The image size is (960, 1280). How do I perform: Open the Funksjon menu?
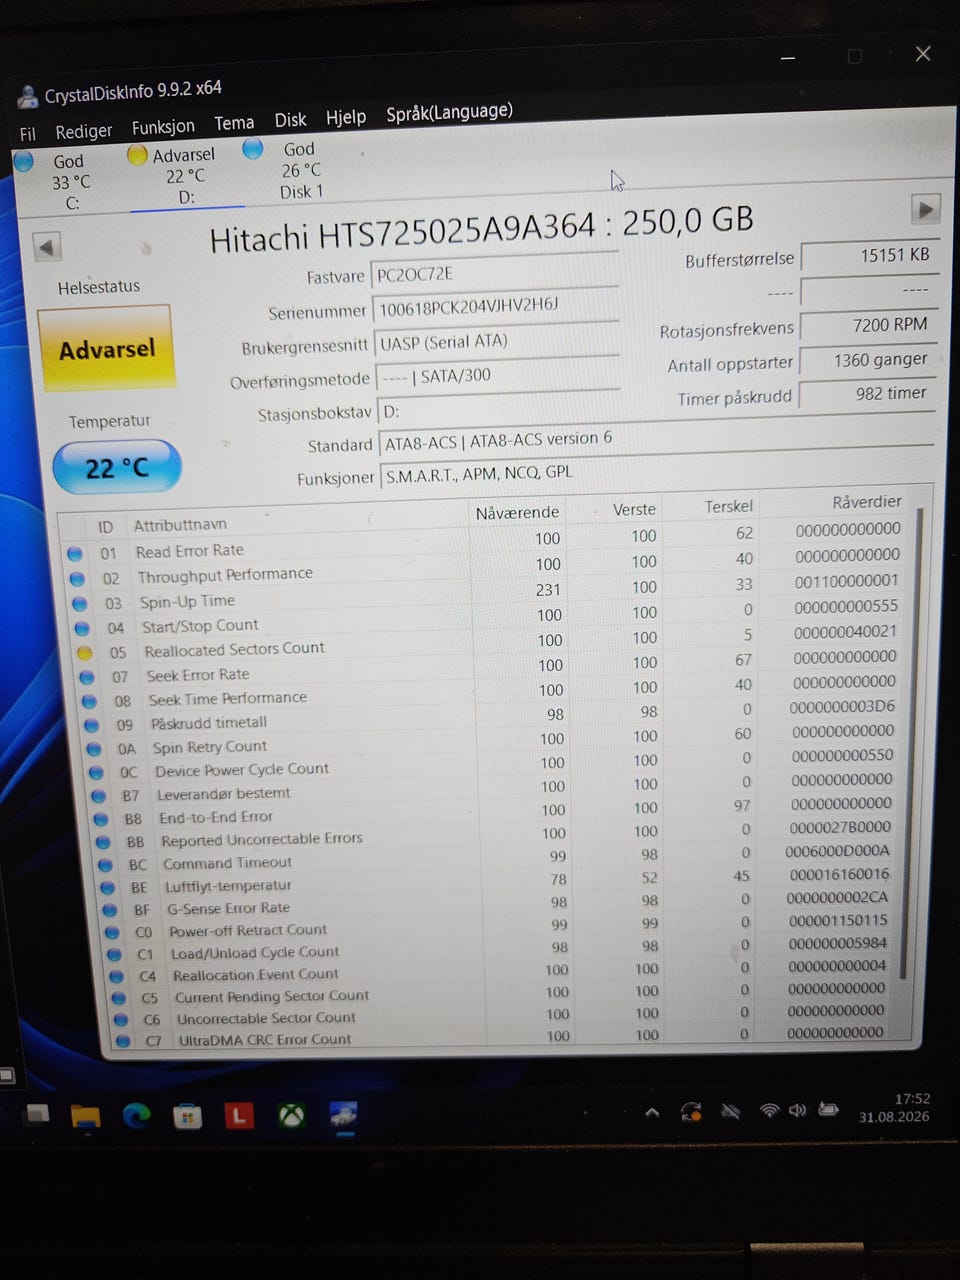163,127
